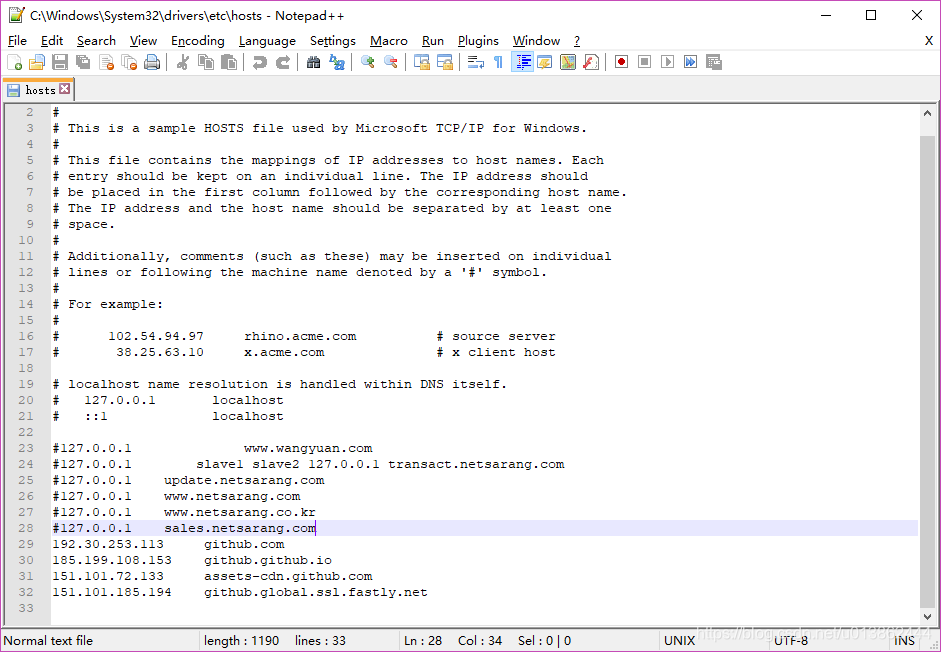
Task: Open the Plugins menu
Action: [478, 41]
